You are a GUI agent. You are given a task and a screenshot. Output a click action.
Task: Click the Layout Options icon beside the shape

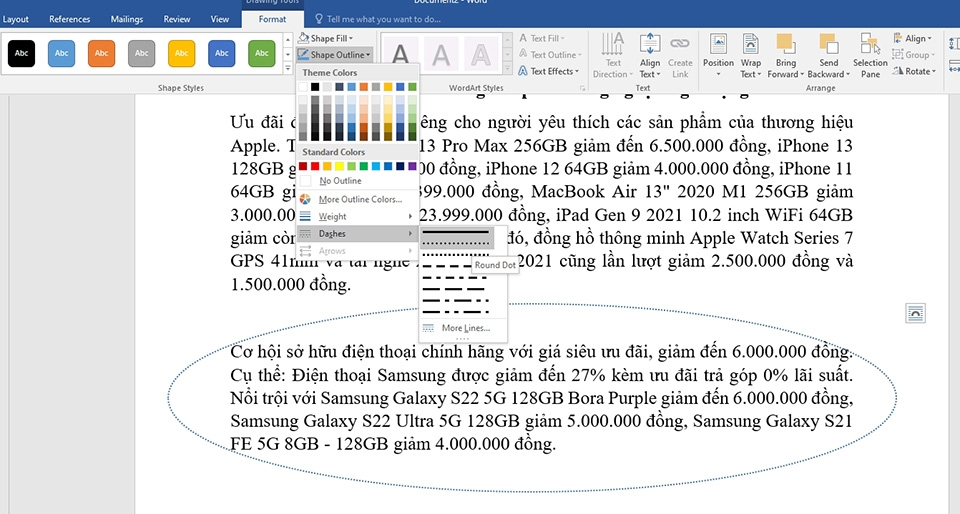(x=915, y=313)
